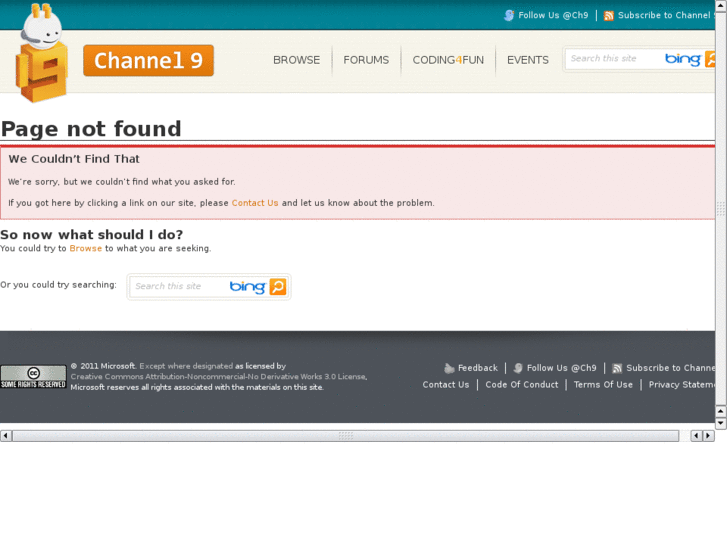
Task: Click the Channel 9 mascot logo
Action: tap(42, 52)
